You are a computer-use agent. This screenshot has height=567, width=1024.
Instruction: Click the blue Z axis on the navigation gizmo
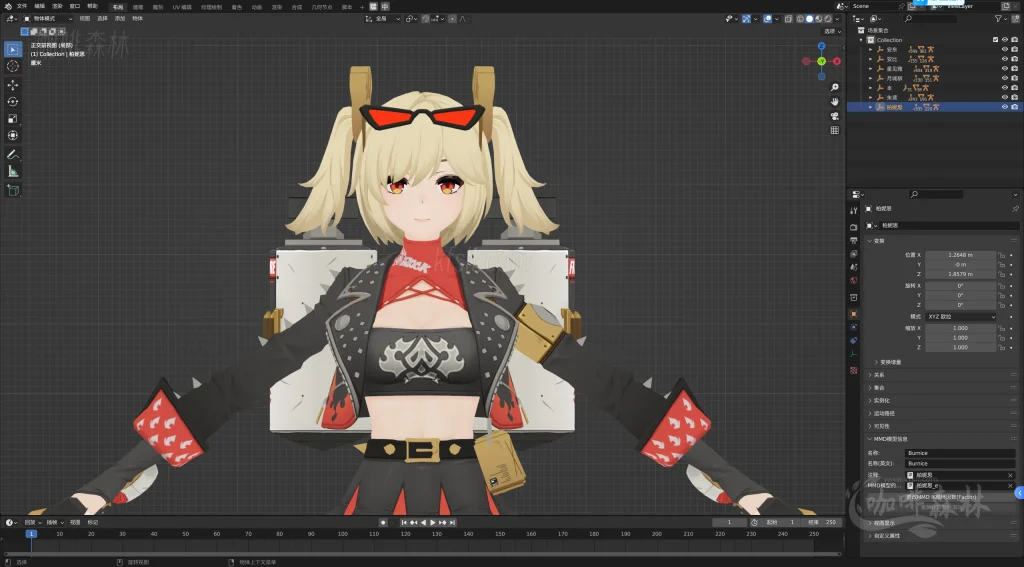coord(822,46)
